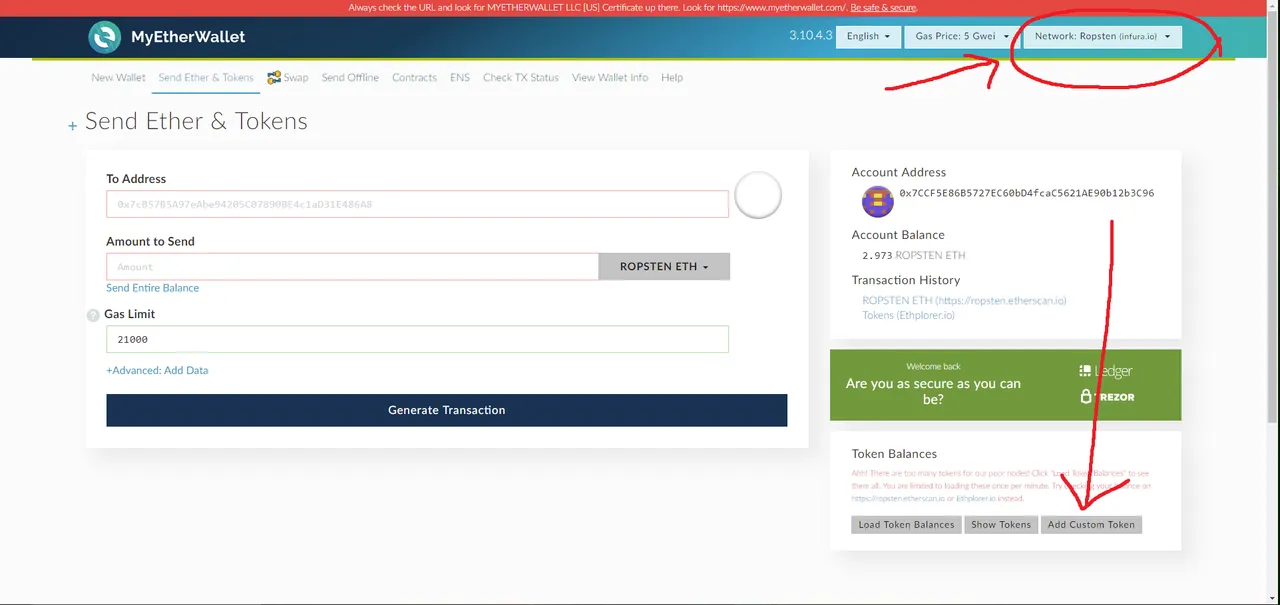1280x605 pixels.
Task: Click the Account Balance label
Action: tap(898, 235)
